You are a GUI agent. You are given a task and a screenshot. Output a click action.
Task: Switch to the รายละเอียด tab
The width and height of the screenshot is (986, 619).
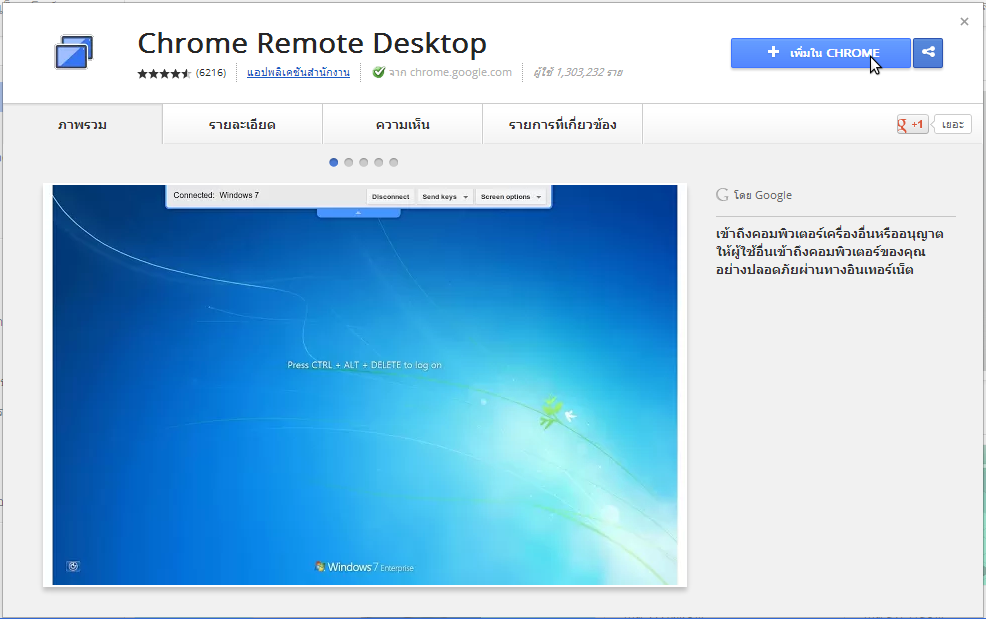point(242,125)
